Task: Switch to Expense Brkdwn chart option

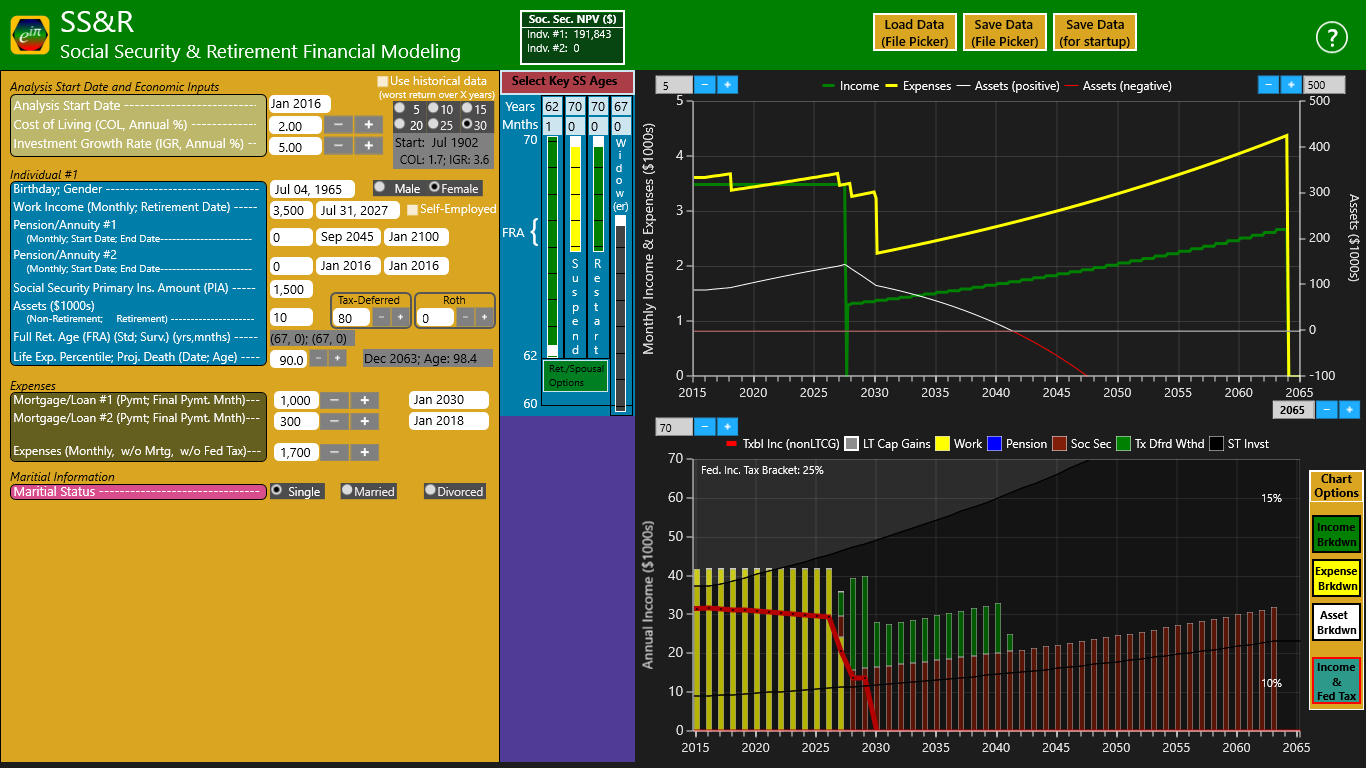Action: [x=1336, y=578]
